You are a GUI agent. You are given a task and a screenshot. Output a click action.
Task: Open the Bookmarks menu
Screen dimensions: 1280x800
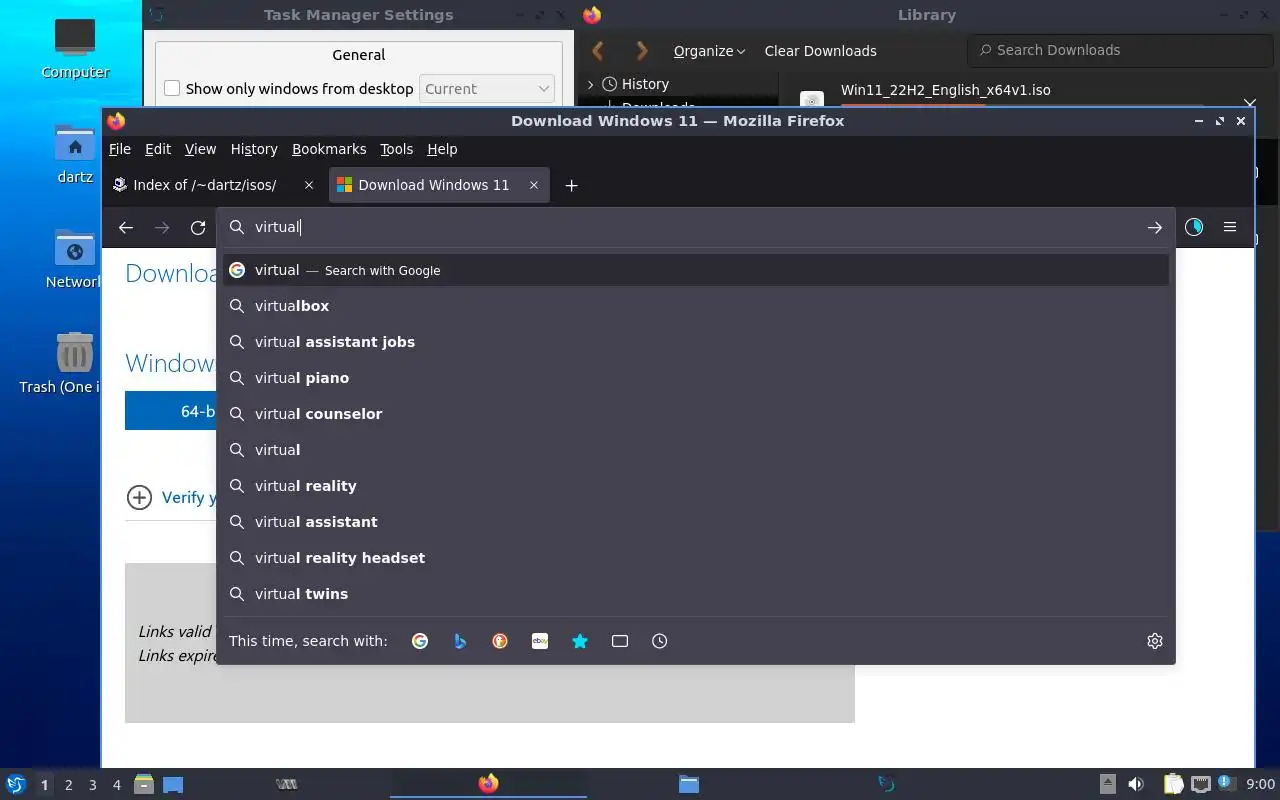329,149
